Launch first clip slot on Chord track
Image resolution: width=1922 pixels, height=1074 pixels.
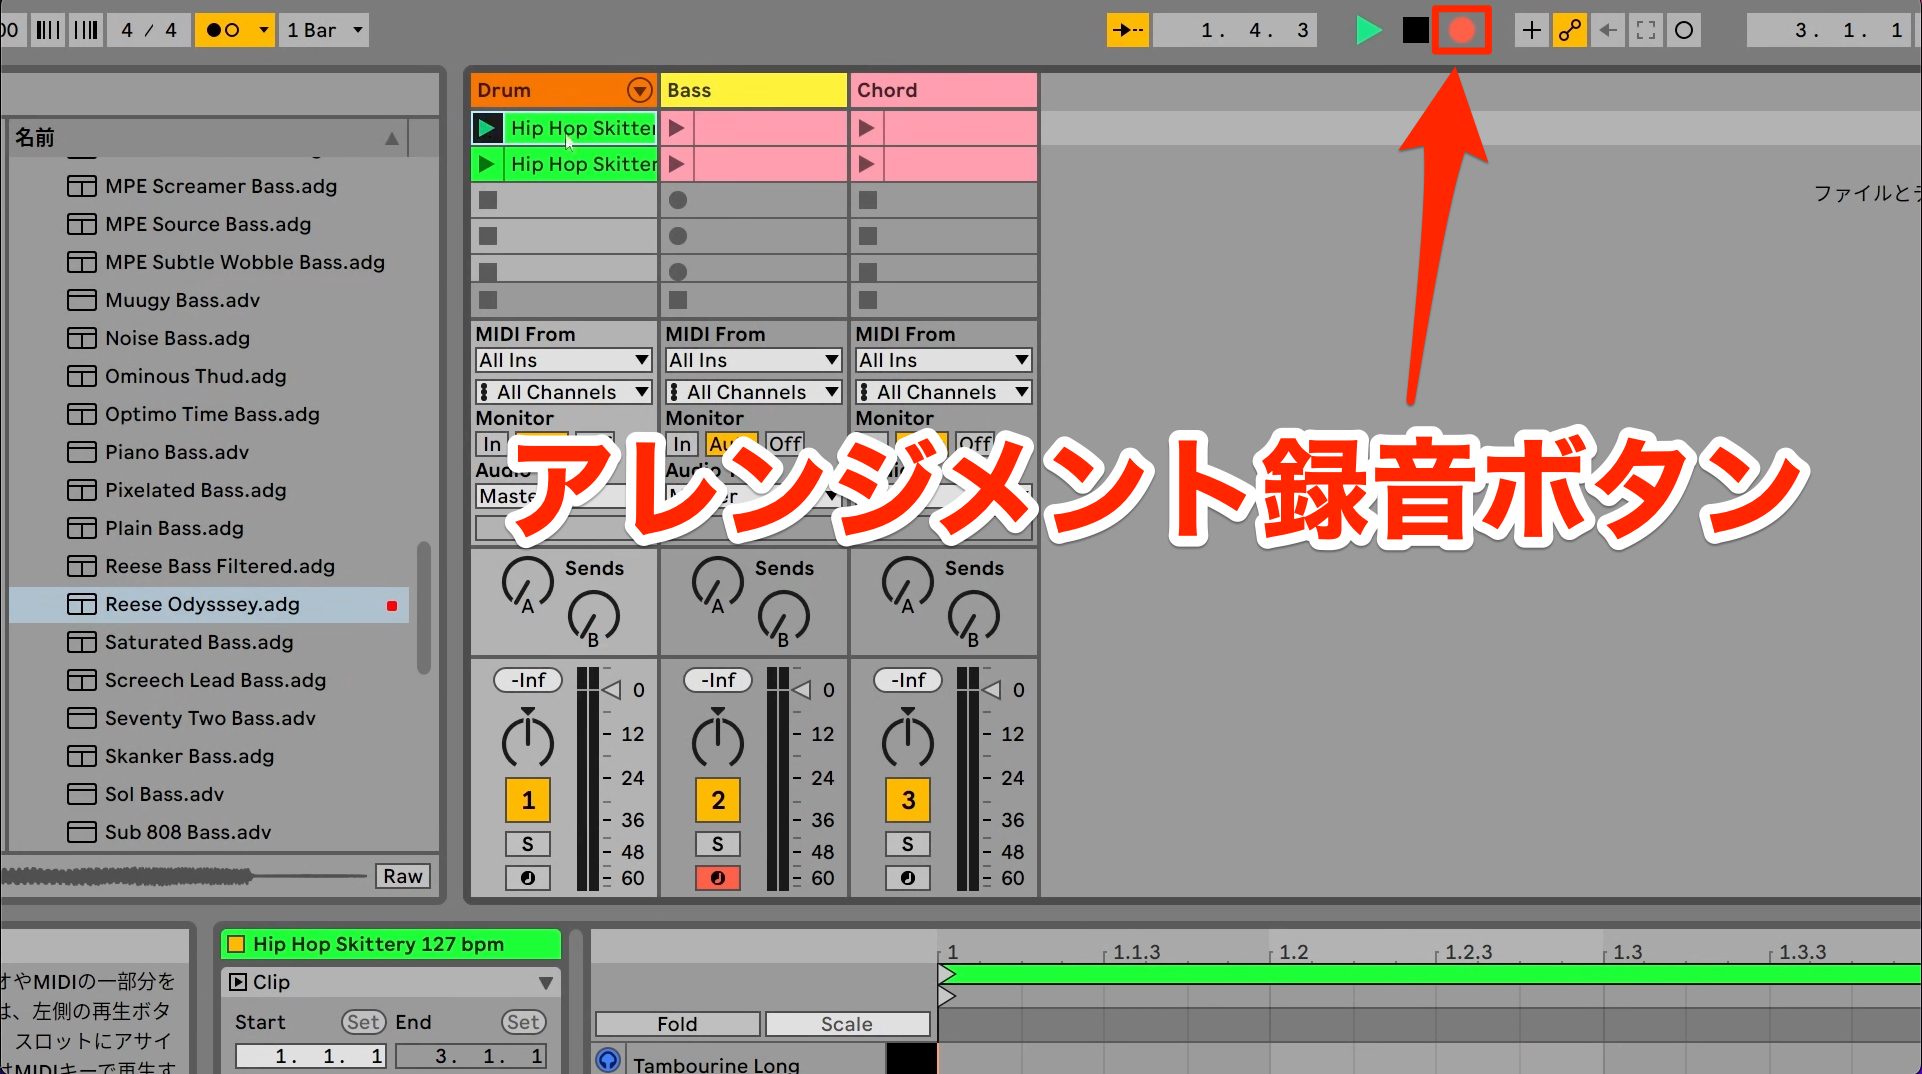click(x=867, y=128)
